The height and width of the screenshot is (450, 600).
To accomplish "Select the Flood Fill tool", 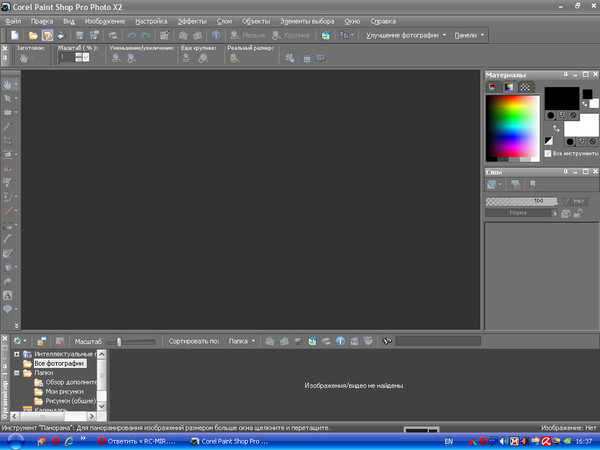I will tap(7, 267).
